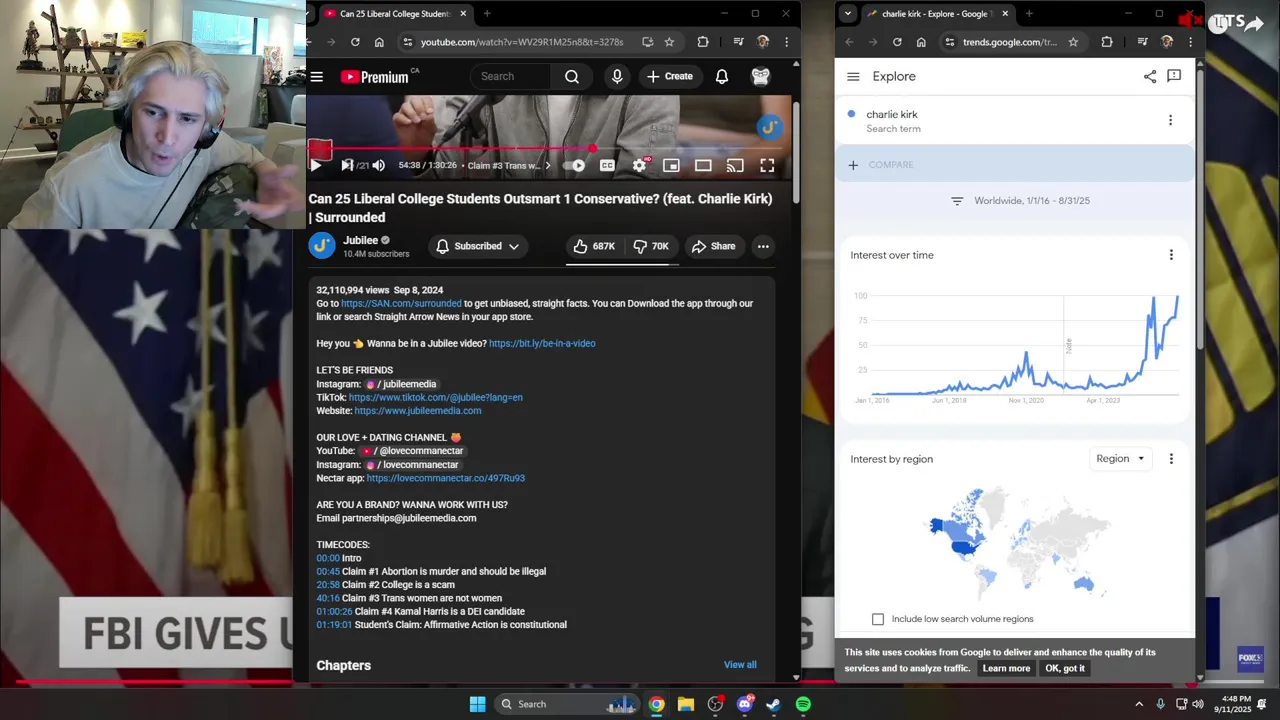
Task: Open extensions puzzle icon in YouTube window
Action: coord(703,42)
